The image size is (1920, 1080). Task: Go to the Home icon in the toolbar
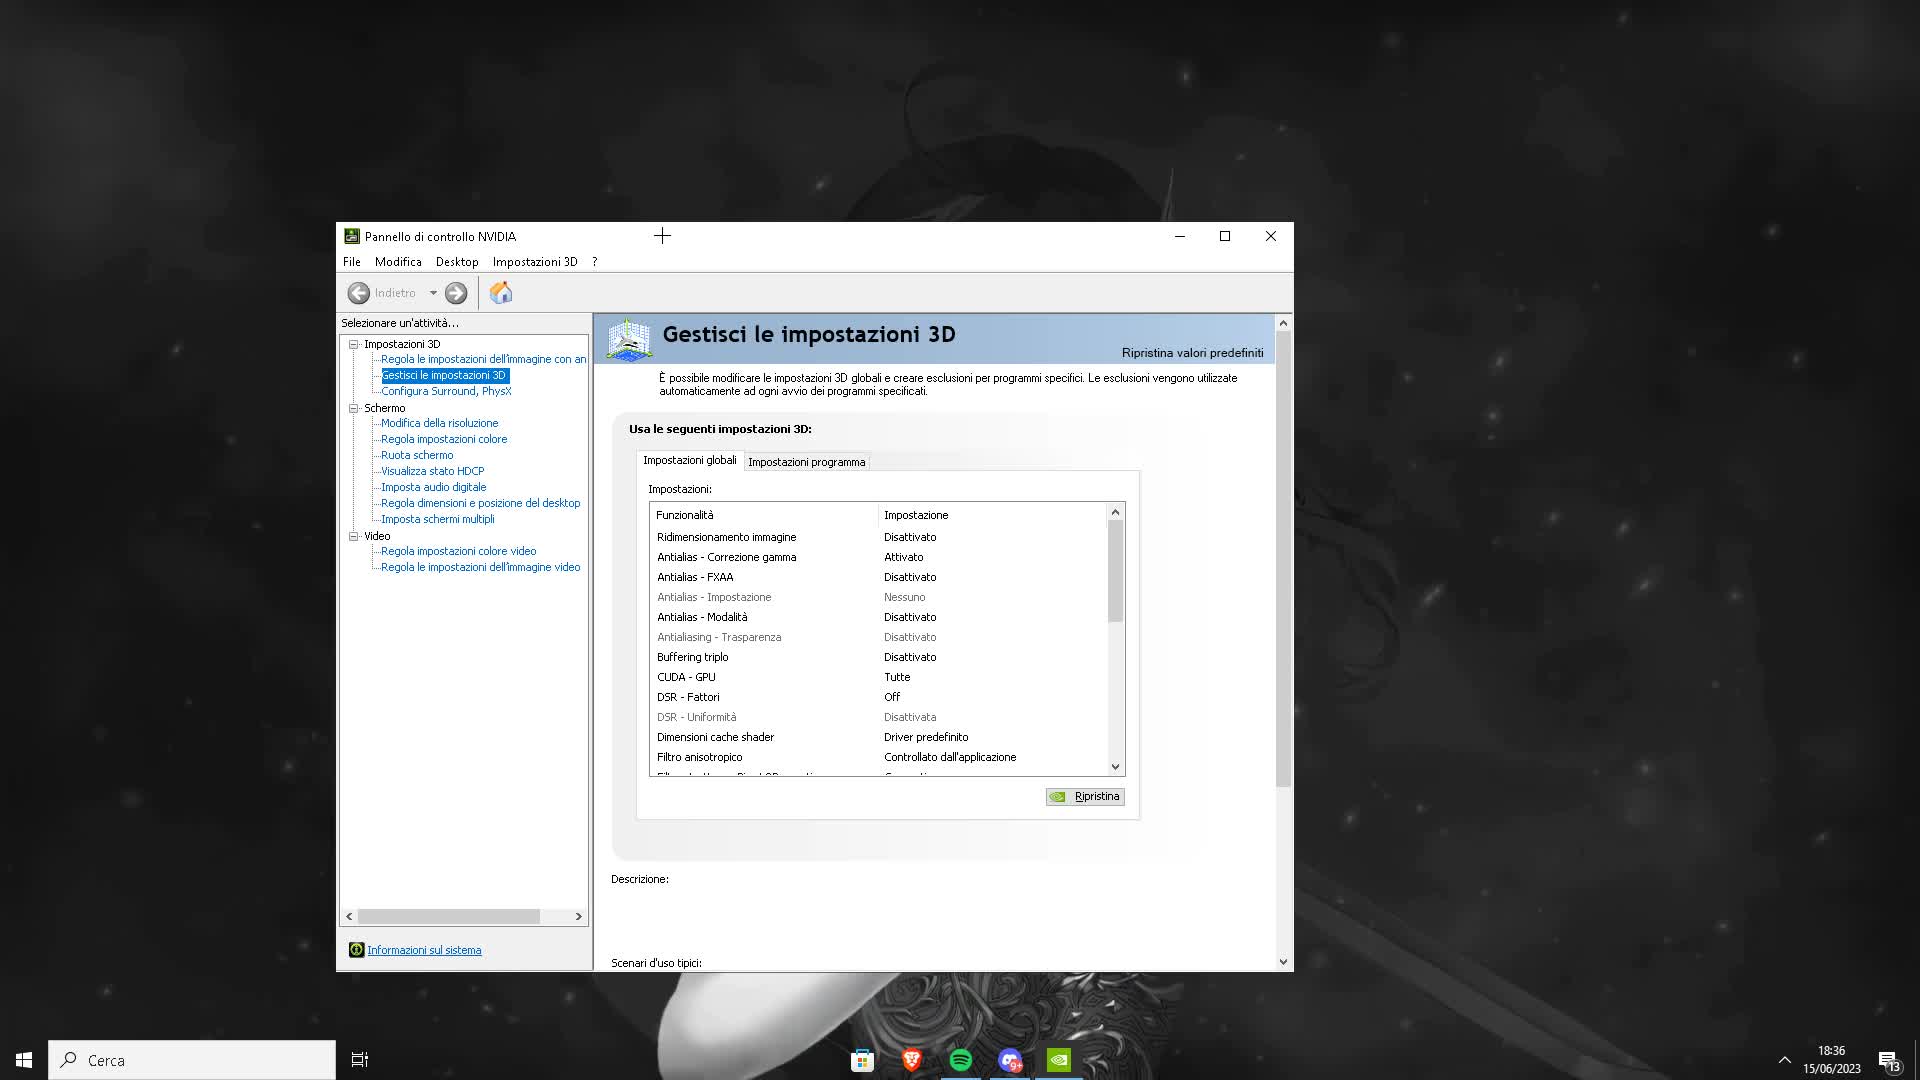(501, 292)
